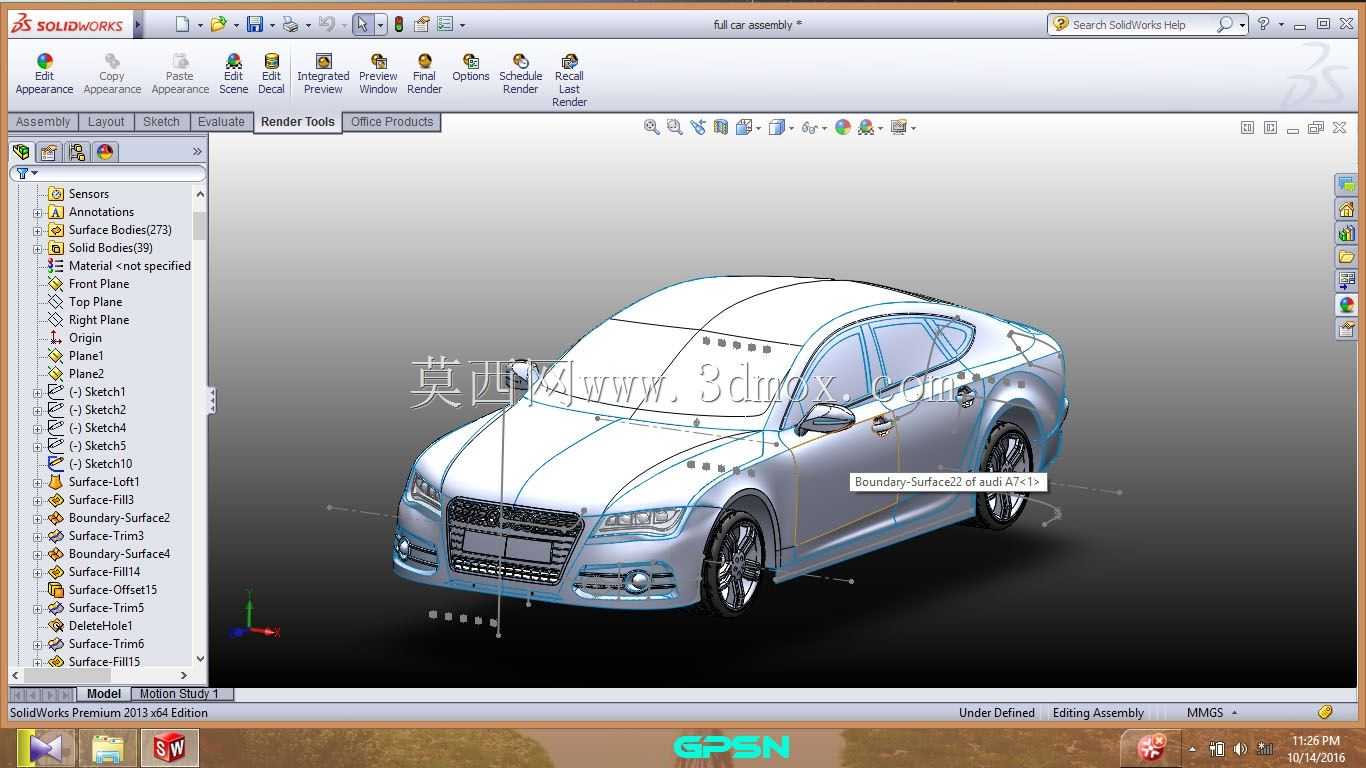Image resolution: width=1366 pixels, height=768 pixels.
Task: Open the feature tree filter dropdown
Action: coord(35,173)
